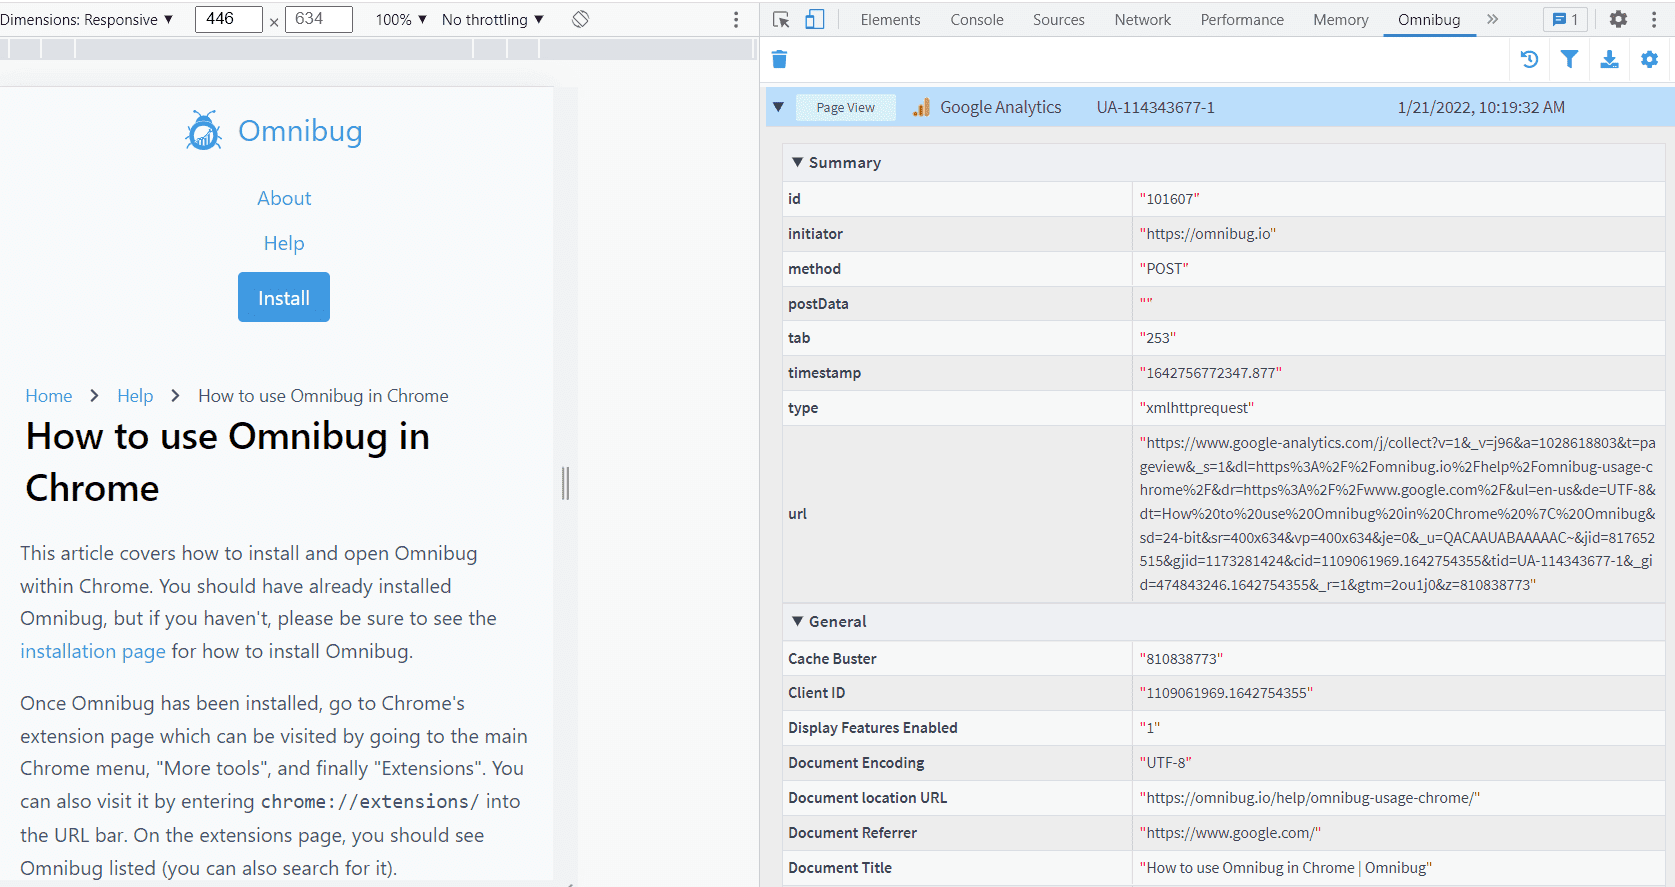Click the Omnibug site title text

(x=300, y=131)
